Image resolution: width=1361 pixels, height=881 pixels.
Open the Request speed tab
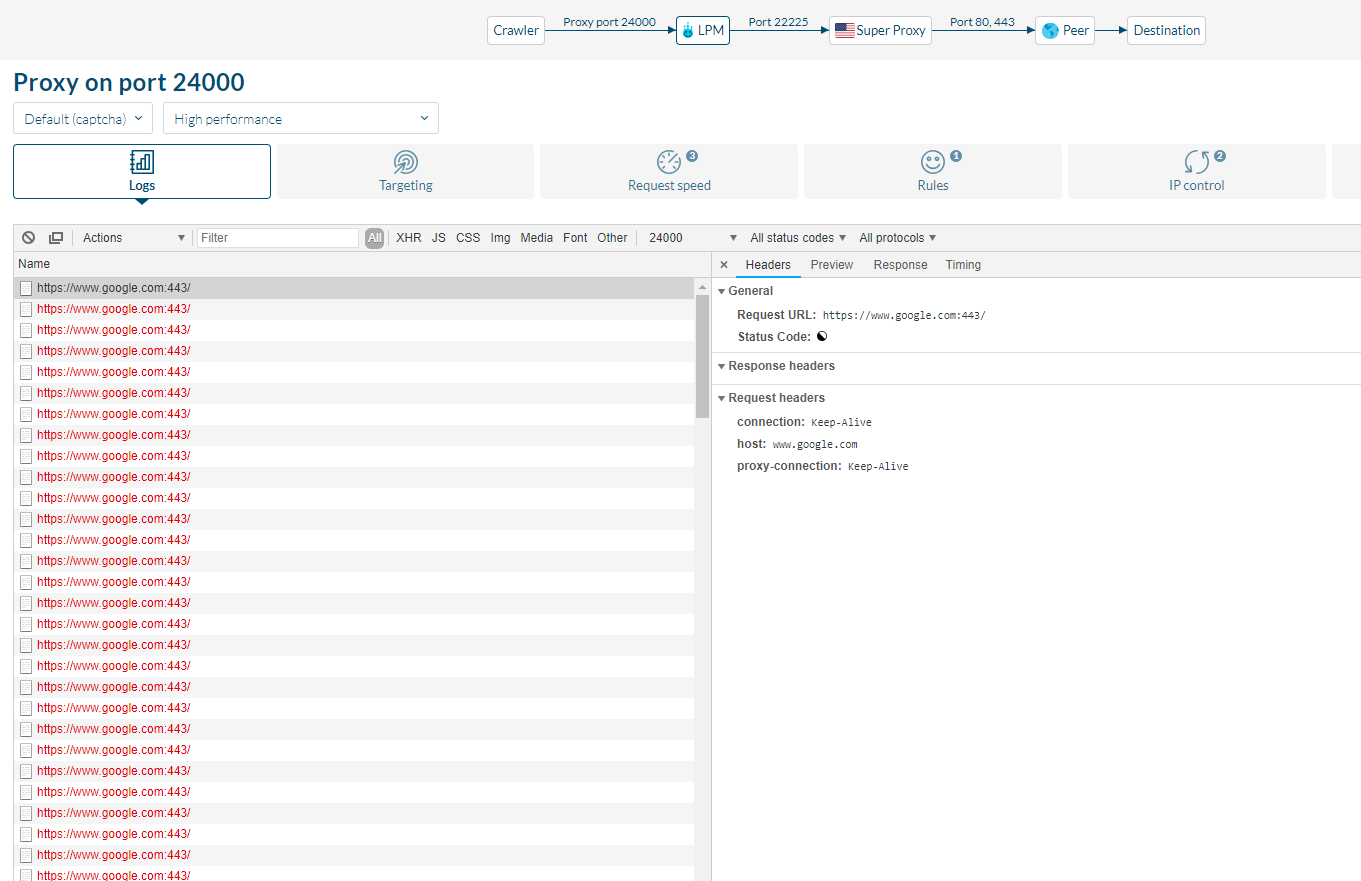(x=669, y=172)
